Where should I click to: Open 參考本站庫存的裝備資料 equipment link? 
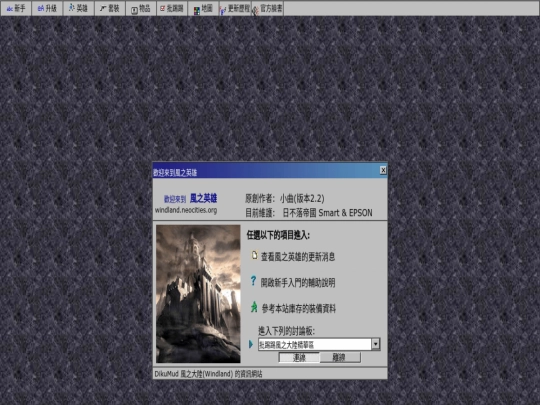click(x=299, y=309)
